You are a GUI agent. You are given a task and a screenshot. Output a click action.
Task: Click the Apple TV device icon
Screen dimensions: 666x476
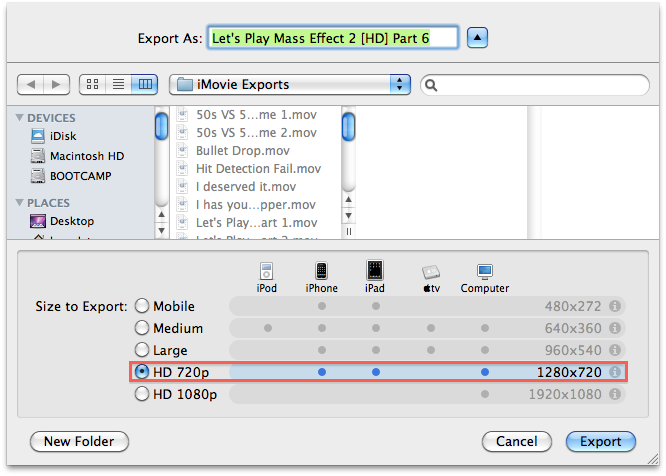coord(431,272)
